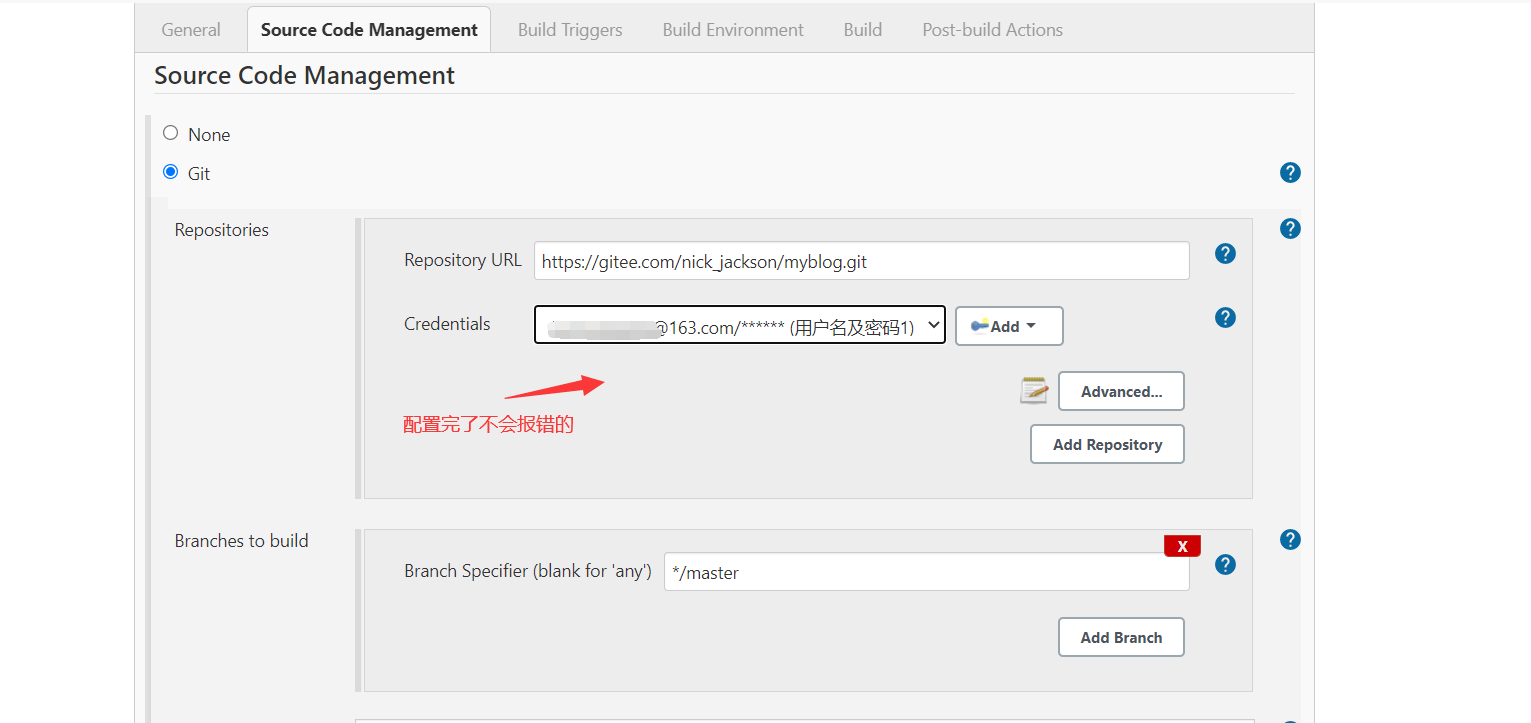
Task: Open the Add credentials dropdown button
Action: click(1009, 326)
